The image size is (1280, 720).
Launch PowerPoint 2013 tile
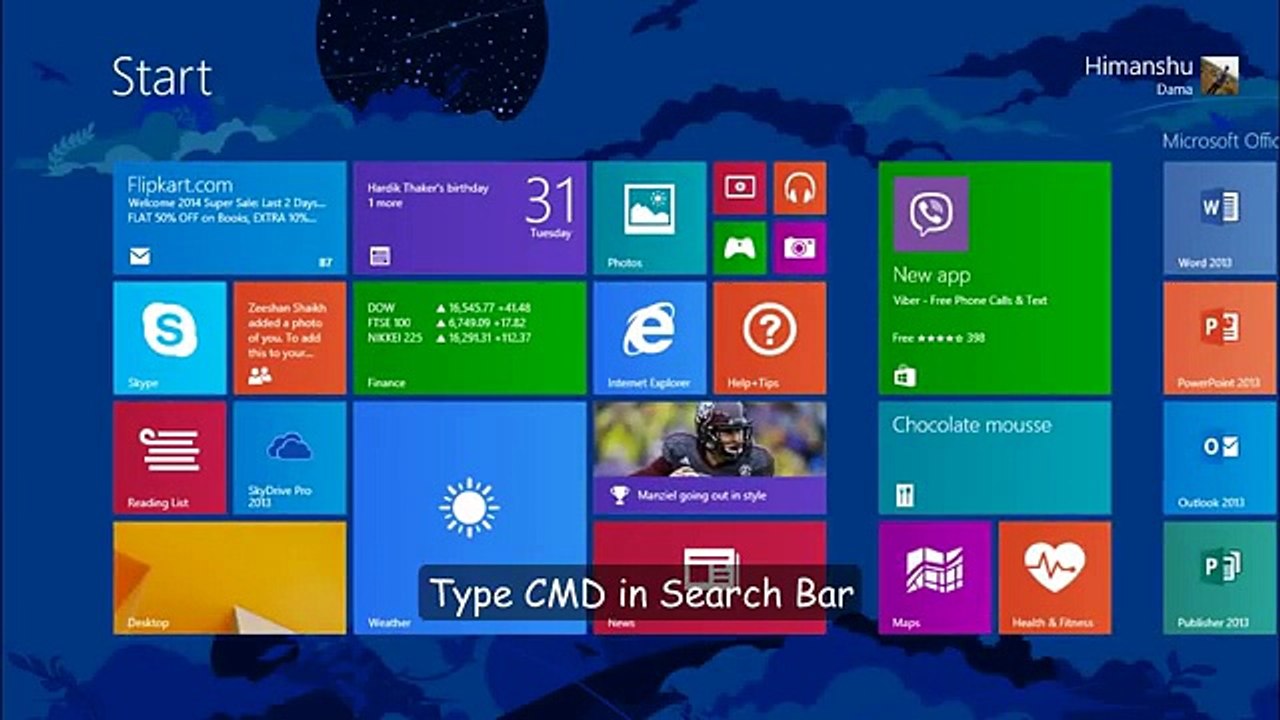pyautogui.click(x=1221, y=338)
